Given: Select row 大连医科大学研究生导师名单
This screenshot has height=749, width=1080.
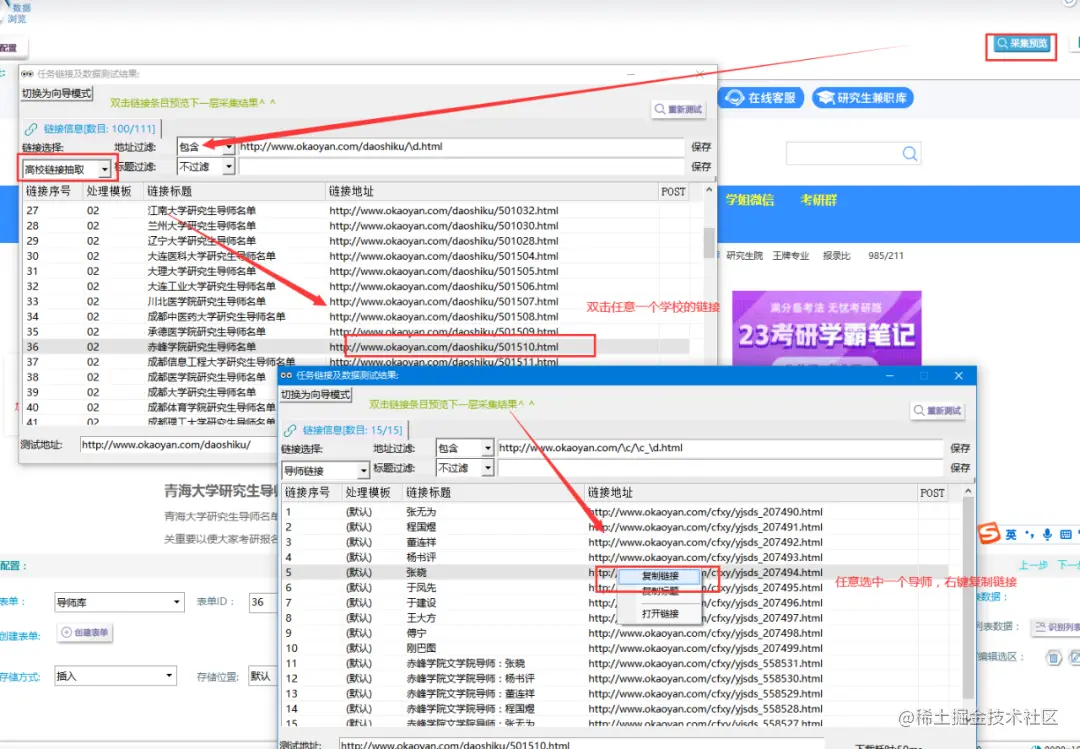Looking at the screenshot, I should tap(355, 256).
